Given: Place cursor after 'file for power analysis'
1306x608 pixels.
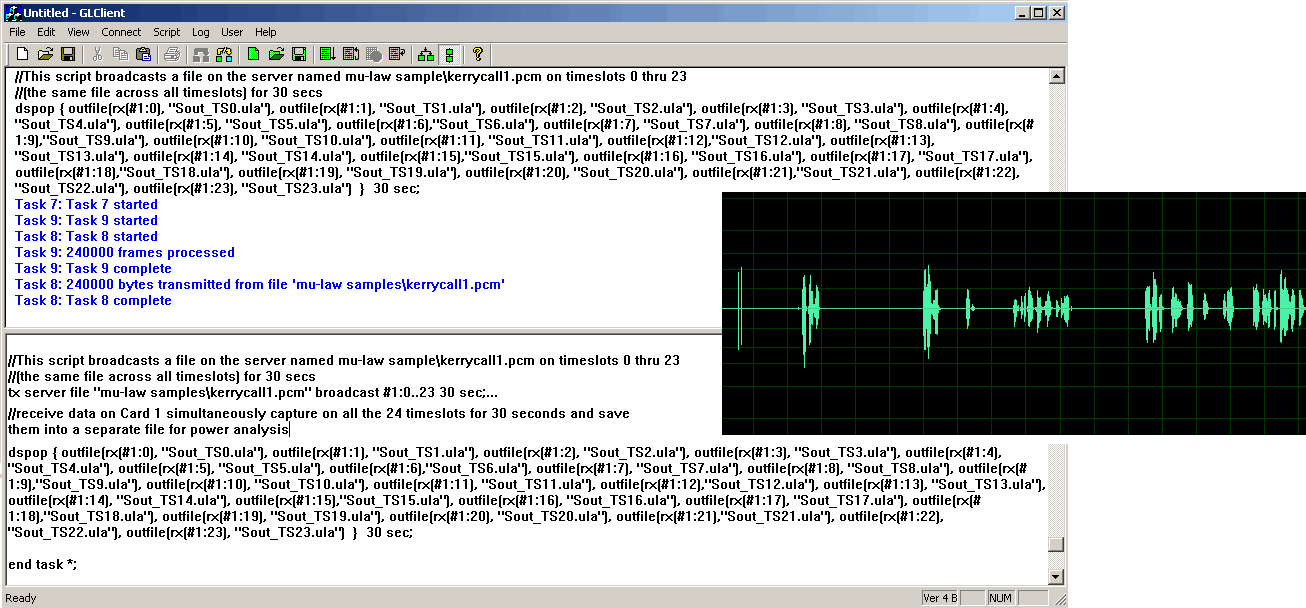Looking at the screenshot, I should click(x=290, y=429).
